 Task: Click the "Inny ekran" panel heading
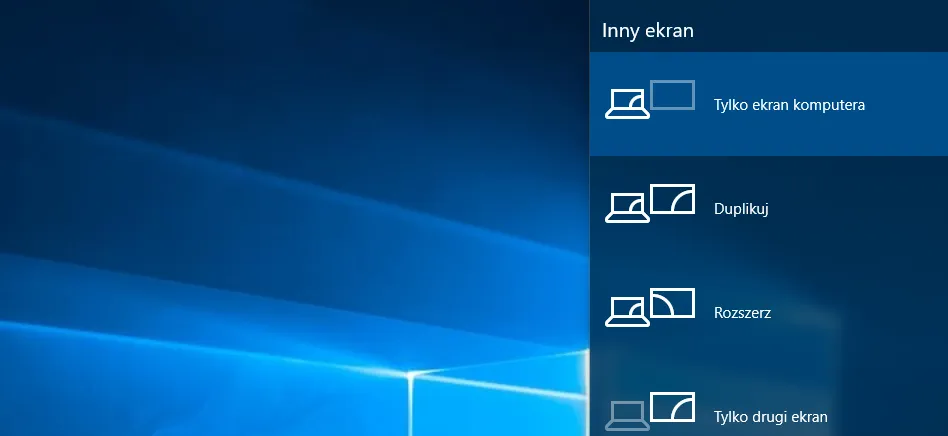click(x=648, y=30)
